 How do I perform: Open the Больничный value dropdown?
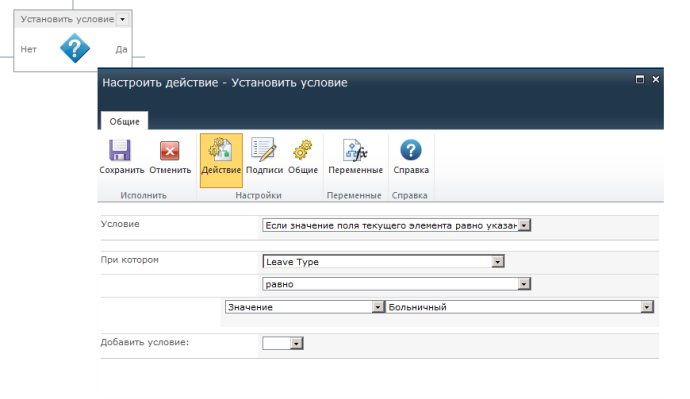pos(519,307)
